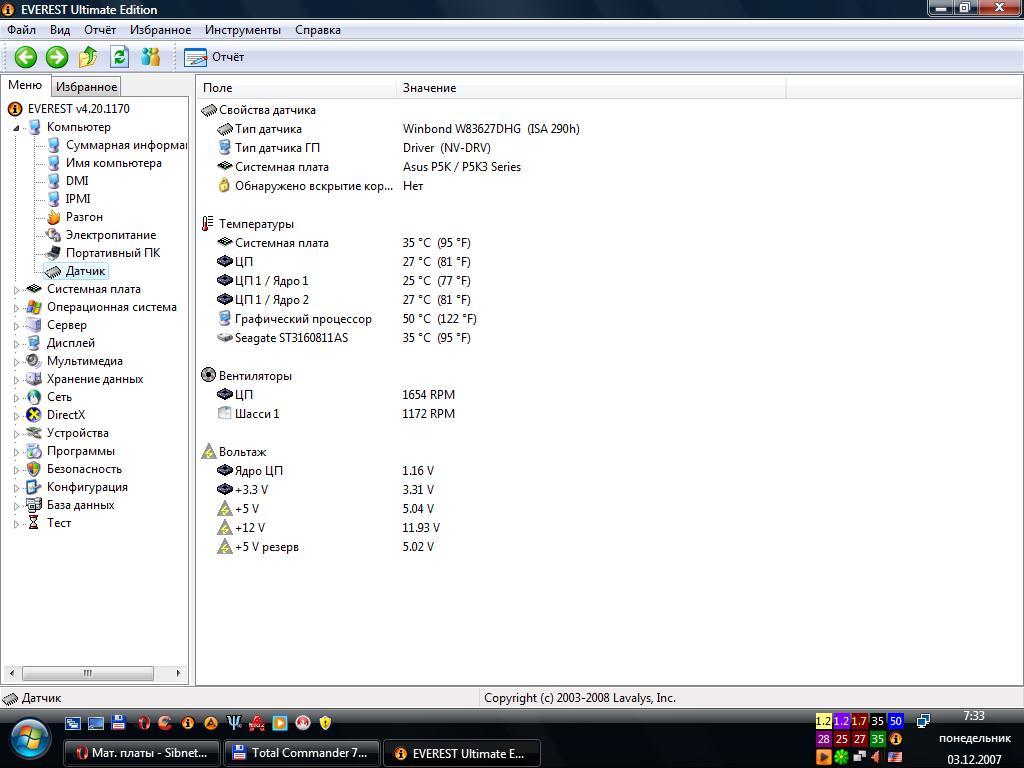Switch to Total Commander taskbar button
This screenshot has width=1024, height=768.
pos(301,753)
